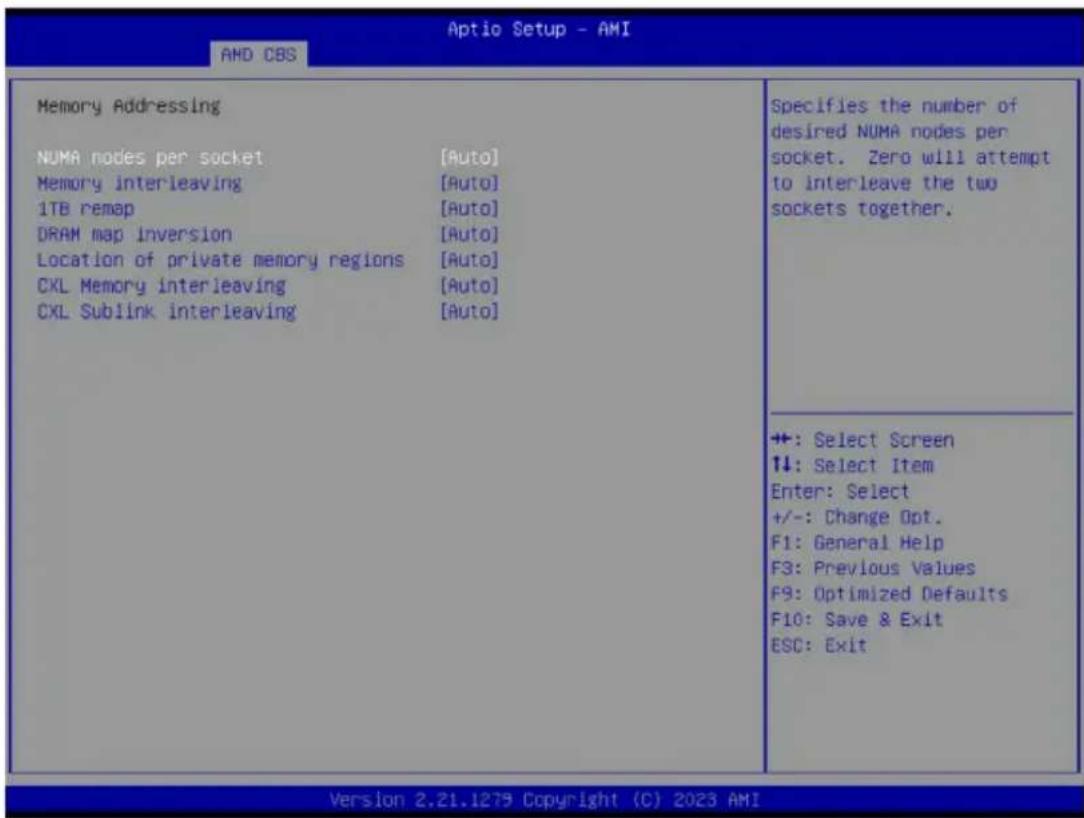Click the F1: General Help hint
Viewport: 1084px width, 818px height.
click(x=857, y=543)
